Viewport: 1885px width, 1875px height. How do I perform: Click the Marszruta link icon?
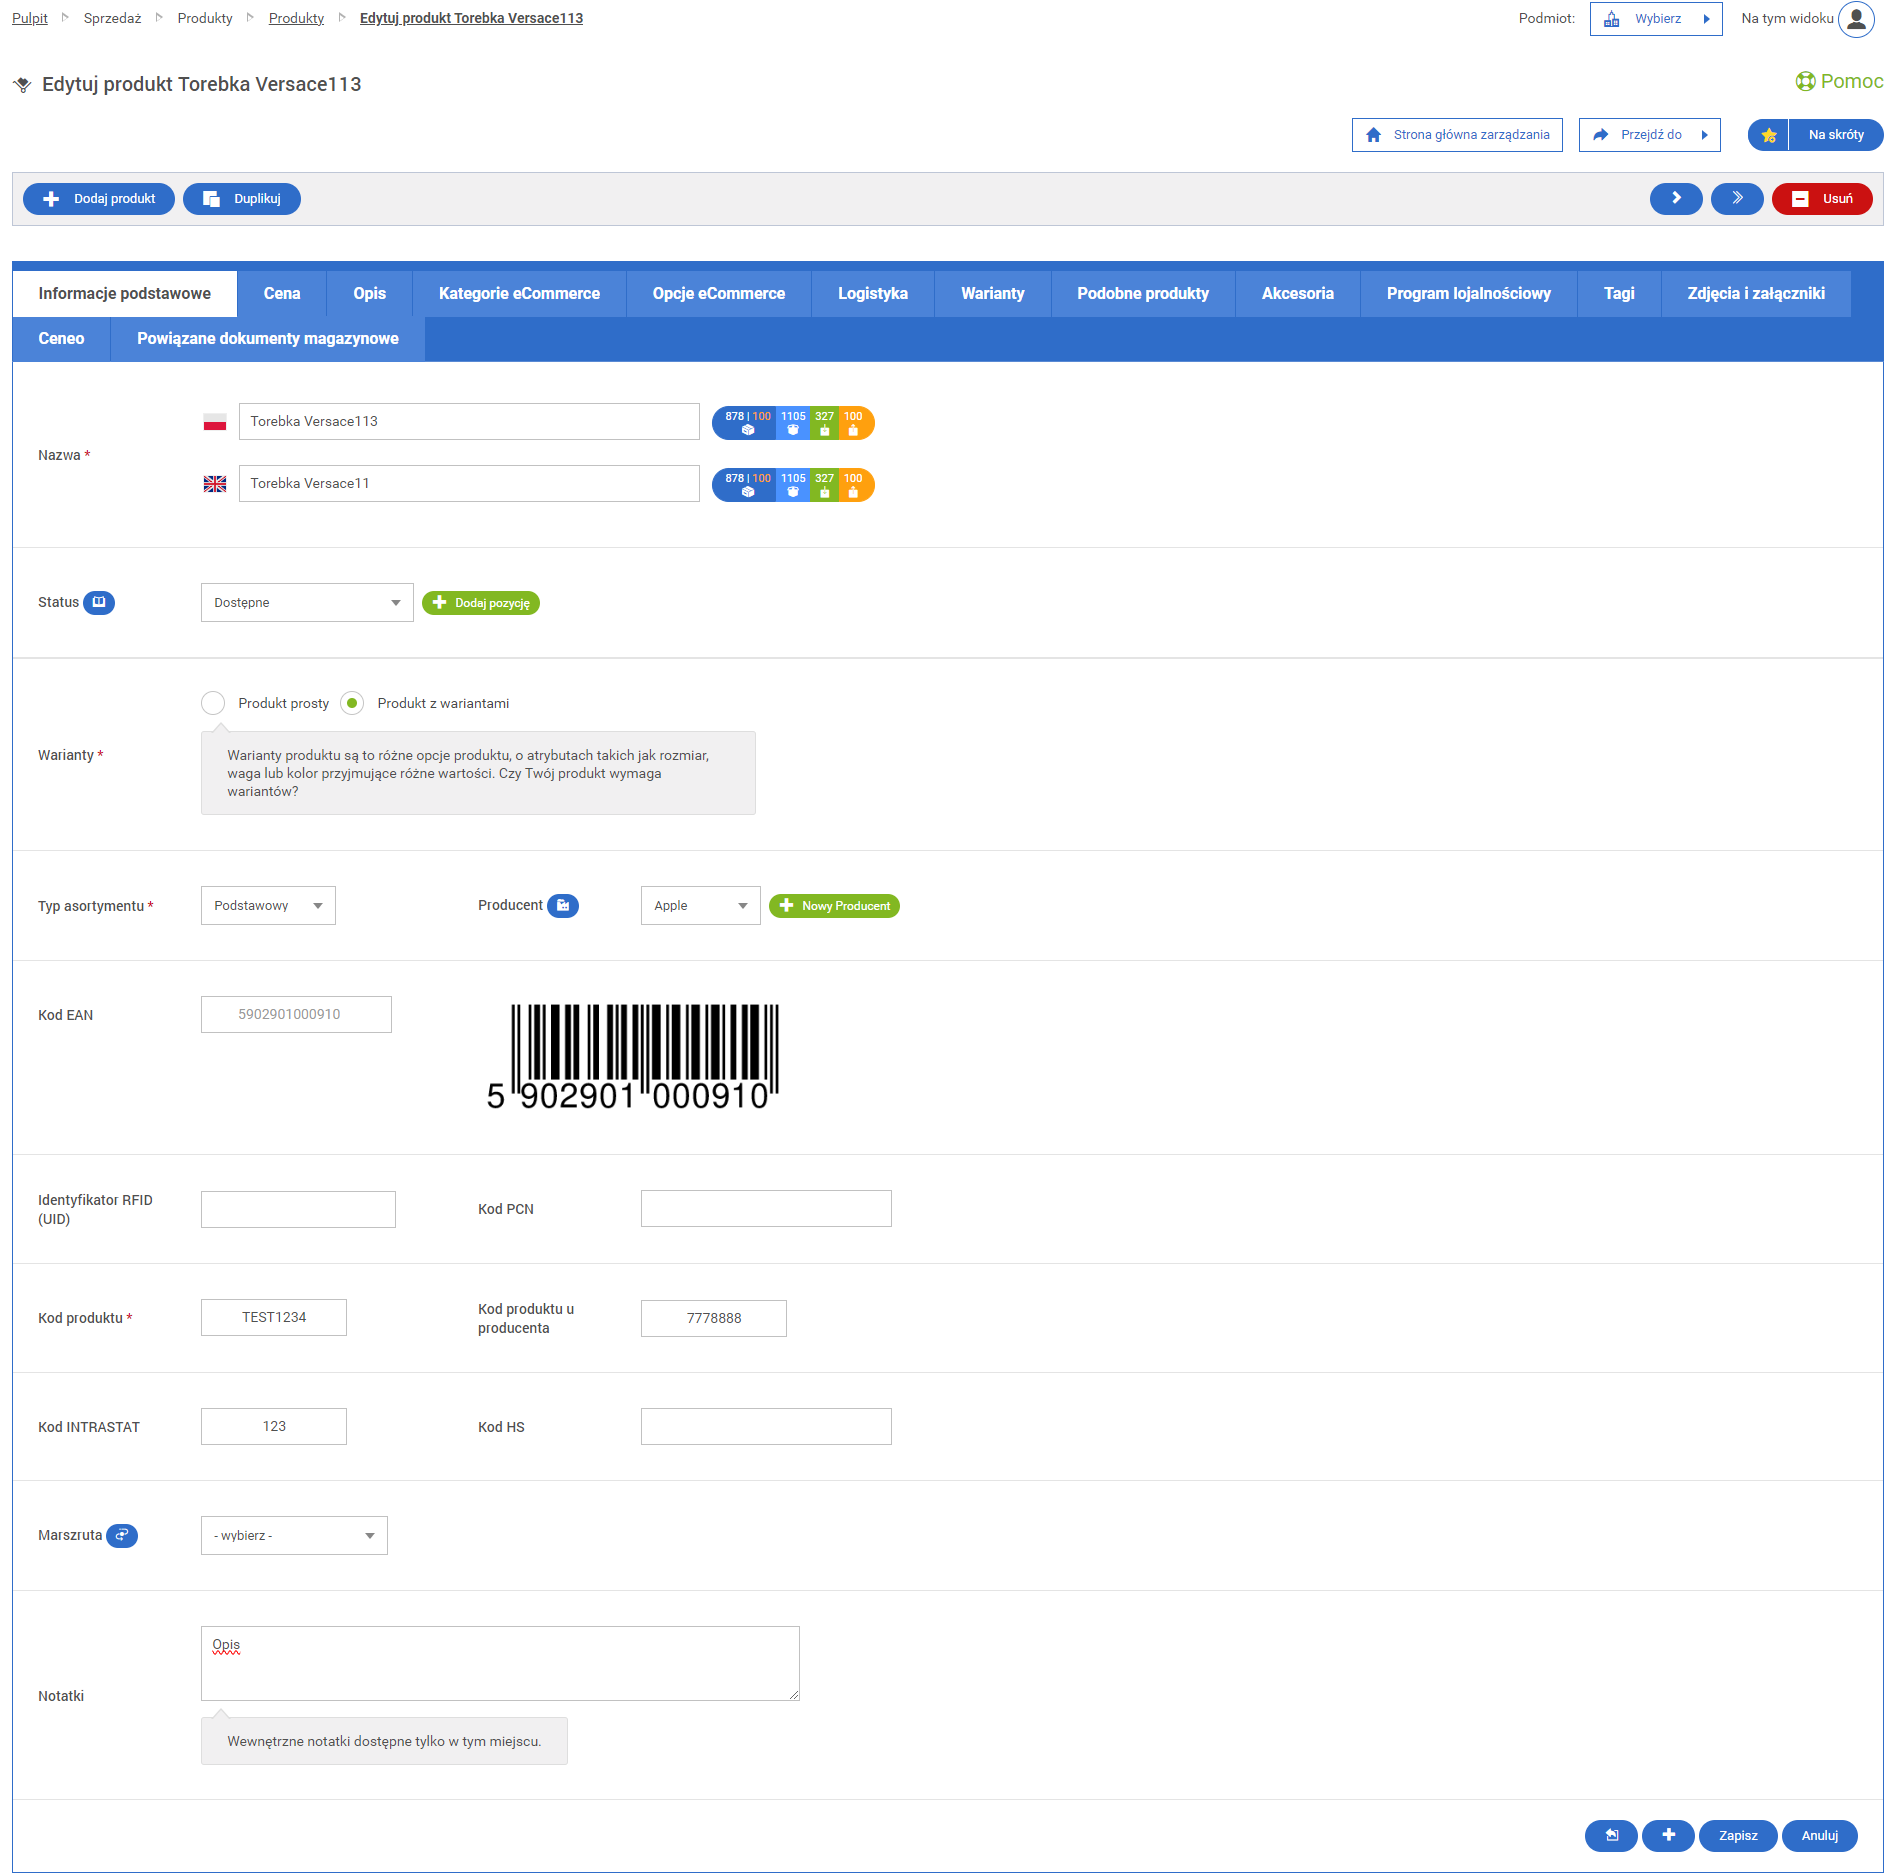coord(122,1535)
